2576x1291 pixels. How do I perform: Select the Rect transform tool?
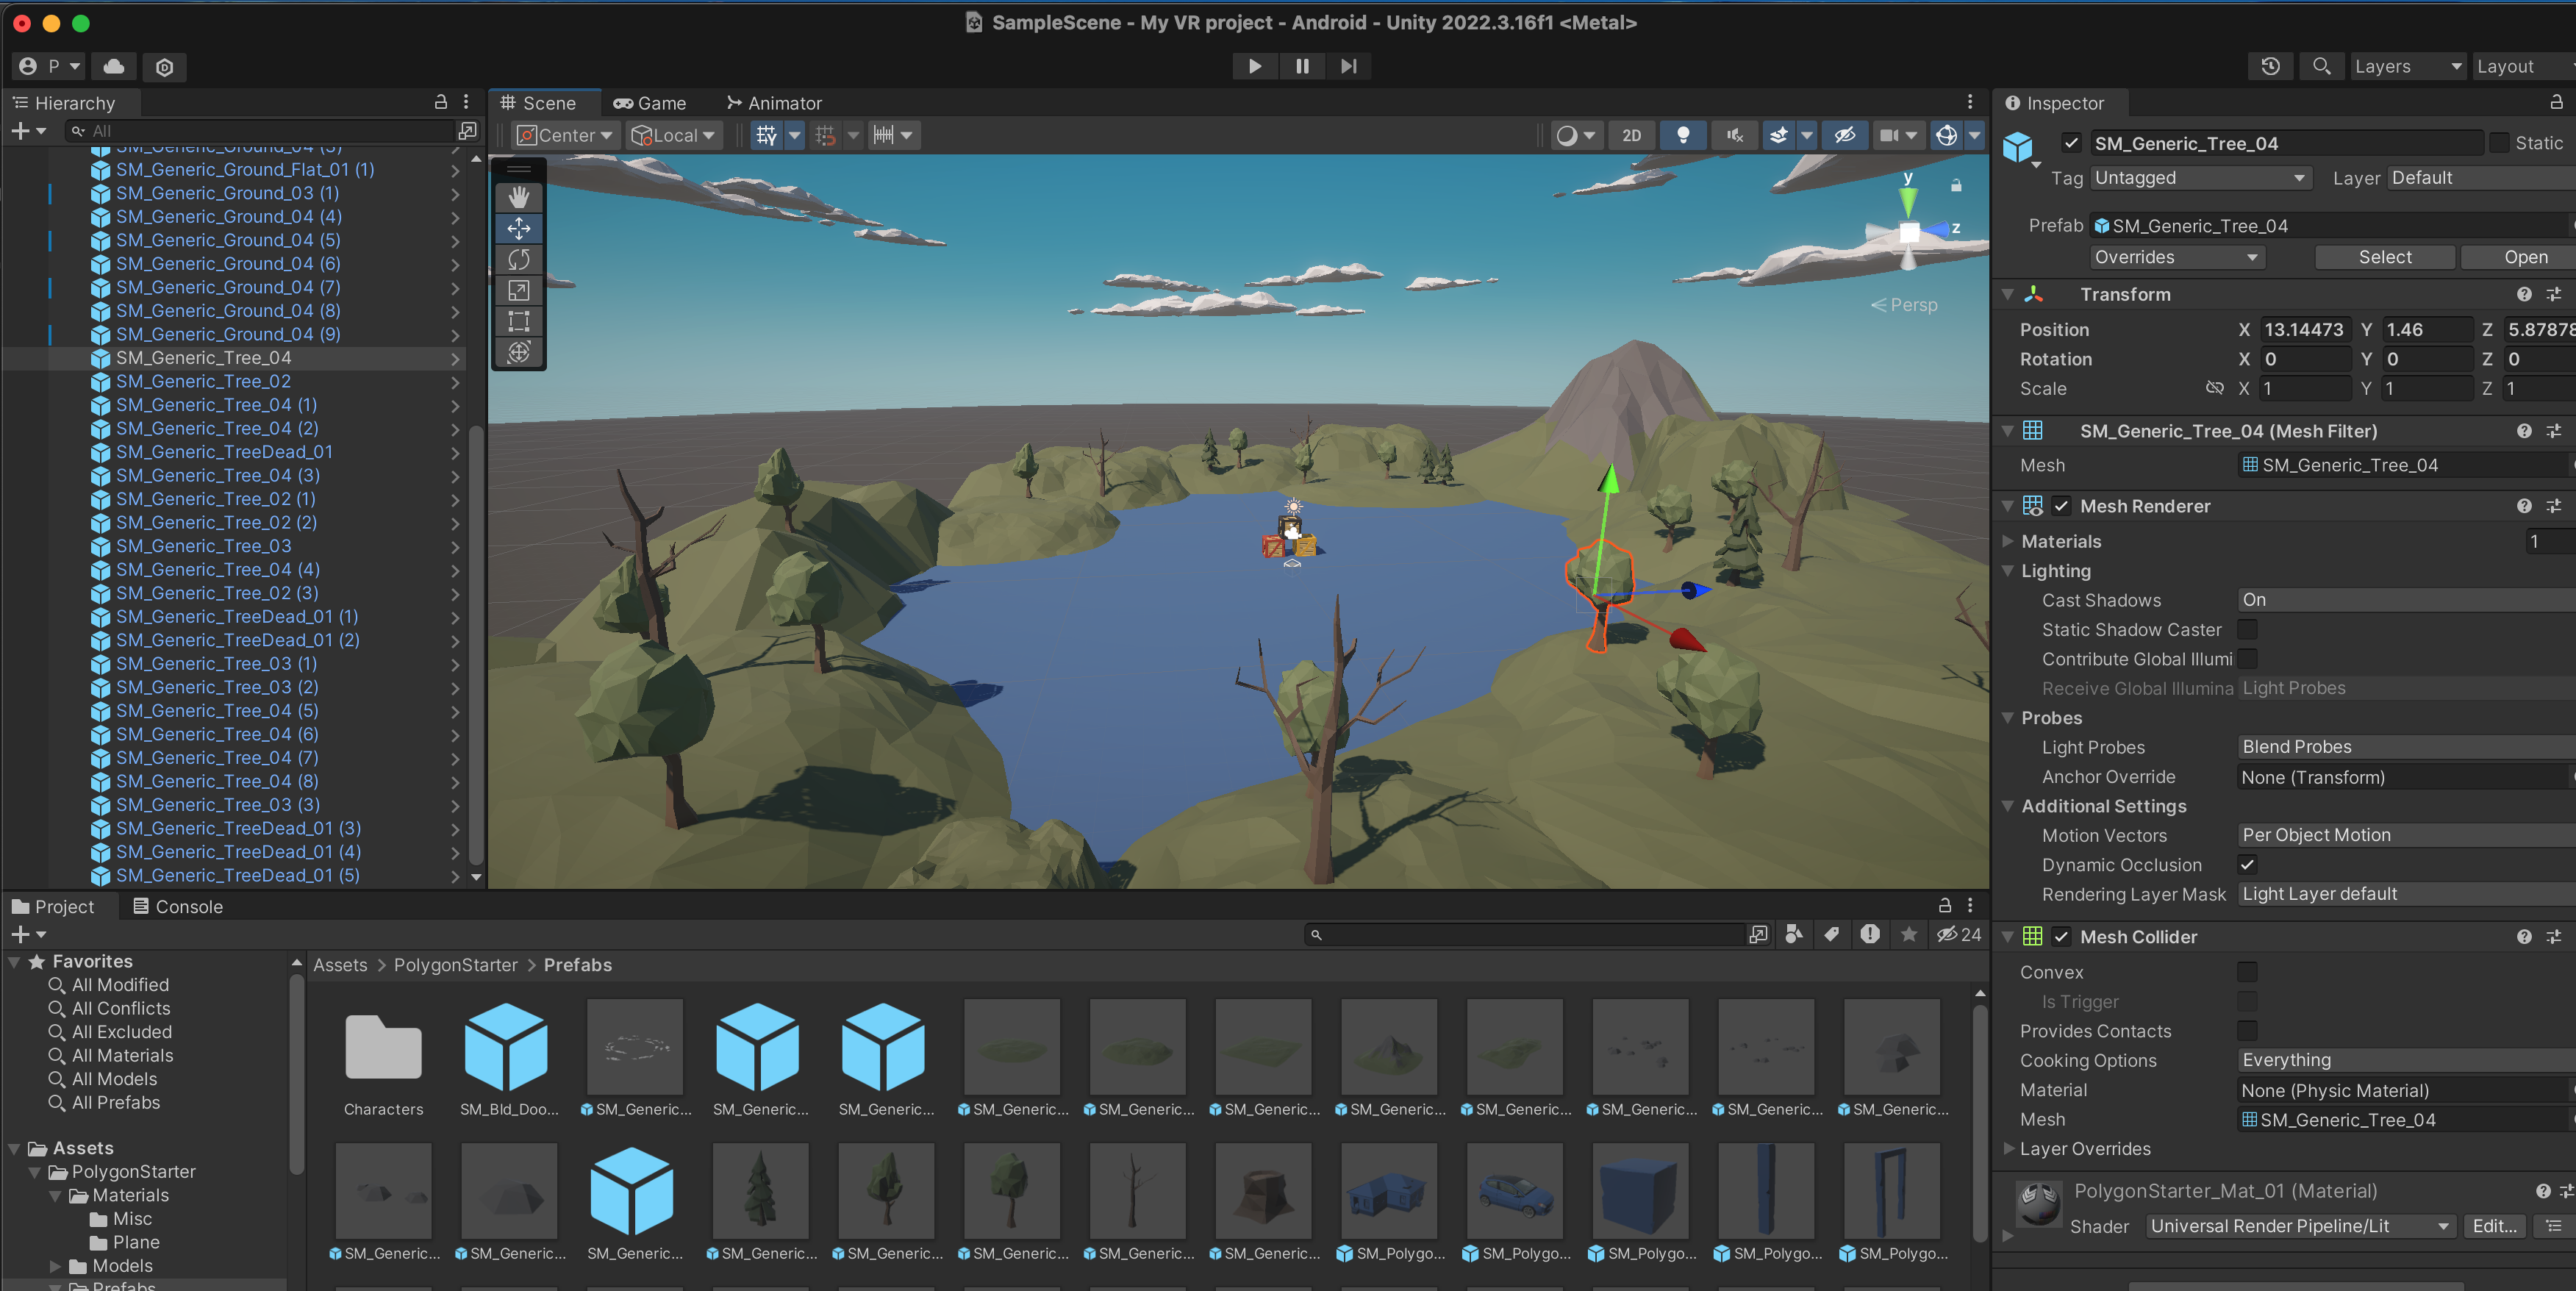[x=518, y=321]
